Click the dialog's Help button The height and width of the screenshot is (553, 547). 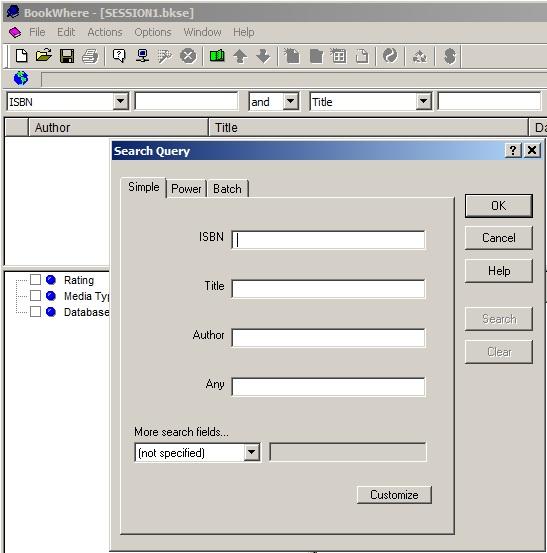(498, 271)
